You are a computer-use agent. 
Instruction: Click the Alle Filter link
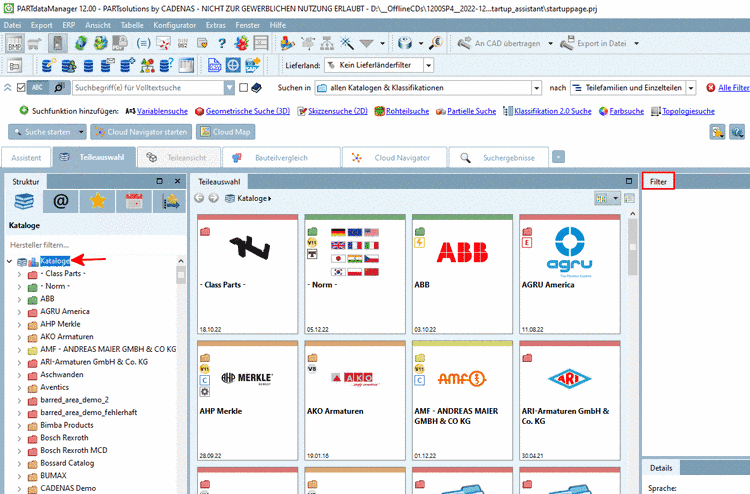734,88
